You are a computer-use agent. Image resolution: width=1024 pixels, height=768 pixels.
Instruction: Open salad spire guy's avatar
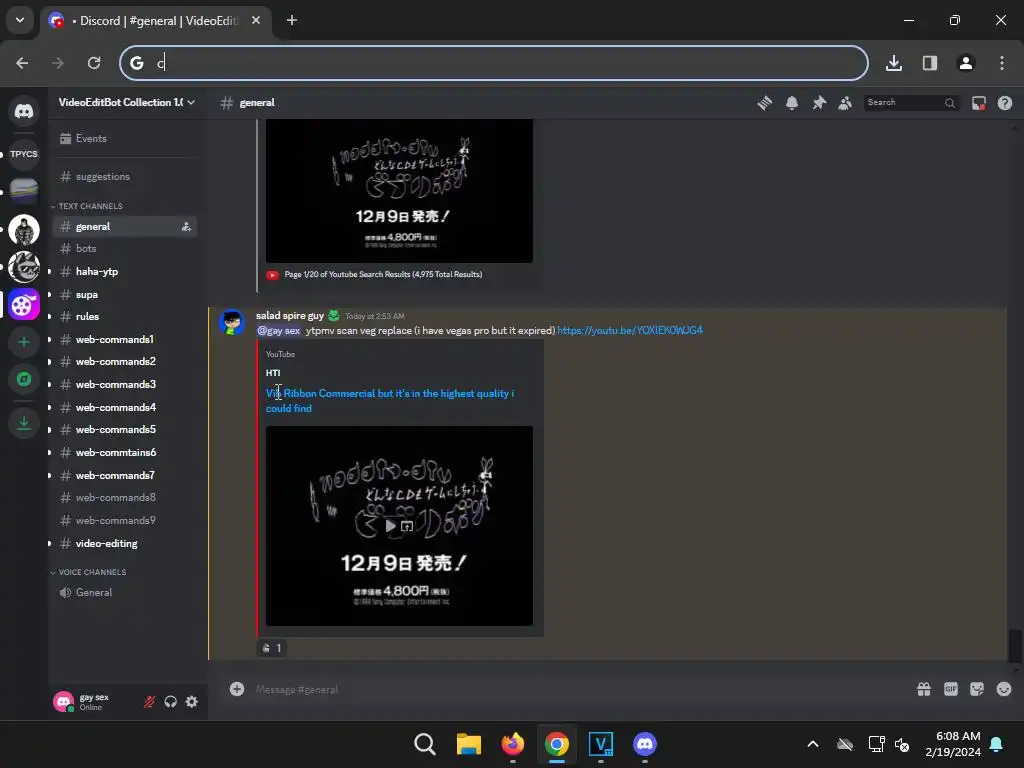232,323
